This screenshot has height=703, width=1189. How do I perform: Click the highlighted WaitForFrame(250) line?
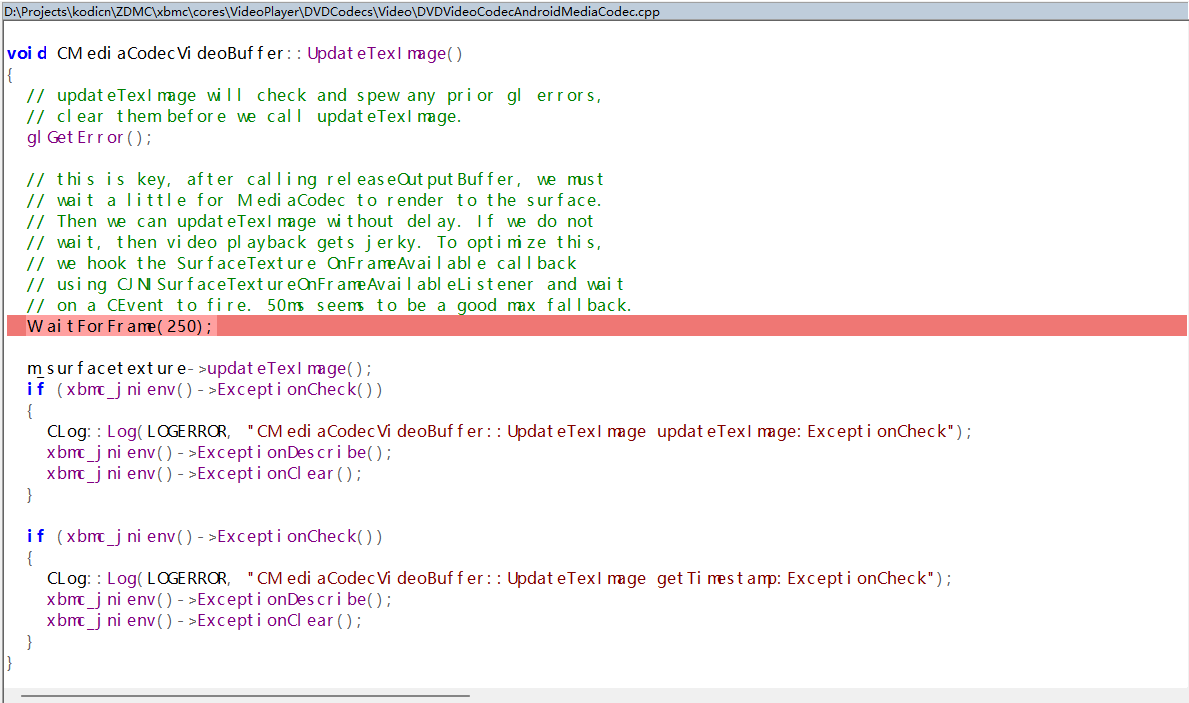120,326
